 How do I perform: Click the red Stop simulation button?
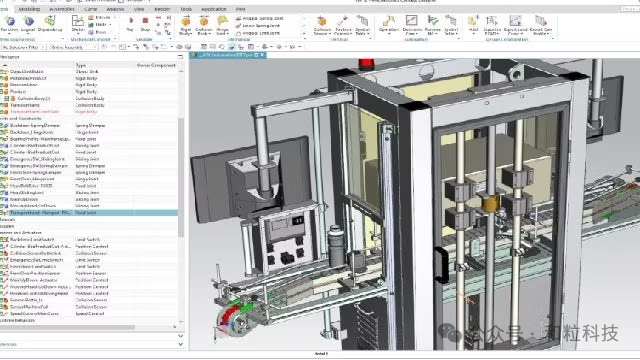pos(145,23)
